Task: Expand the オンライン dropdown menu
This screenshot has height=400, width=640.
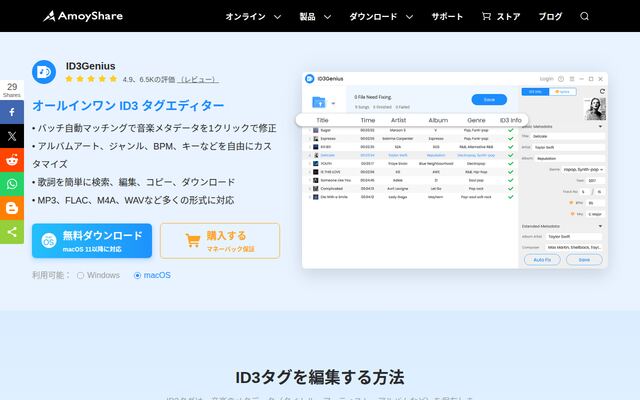Action: (253, 16)
